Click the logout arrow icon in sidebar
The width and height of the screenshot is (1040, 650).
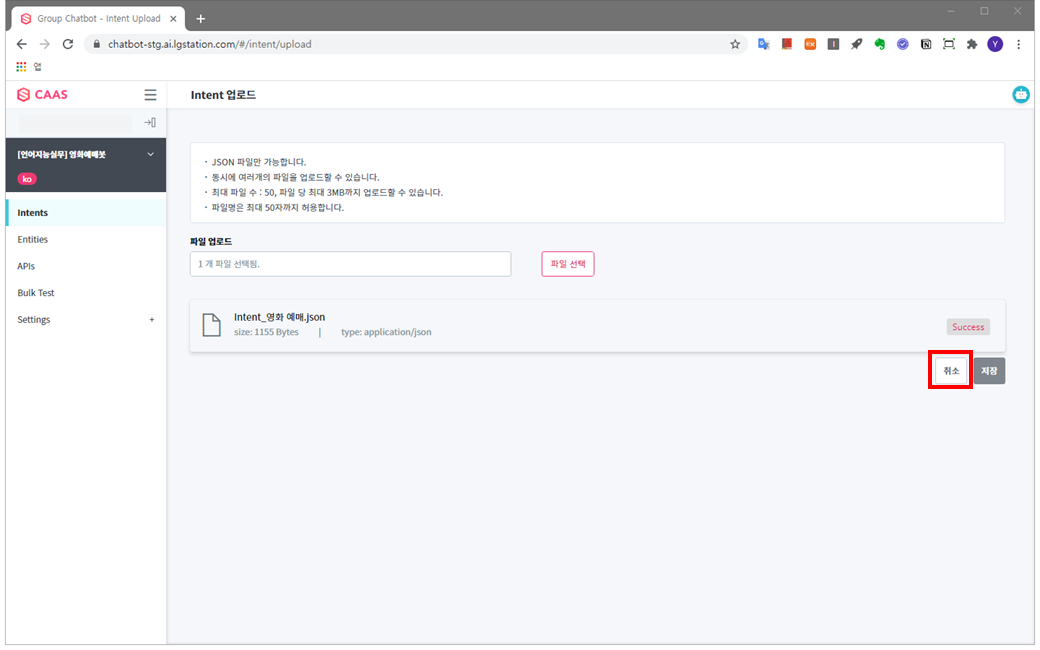(x=150, y=122)
